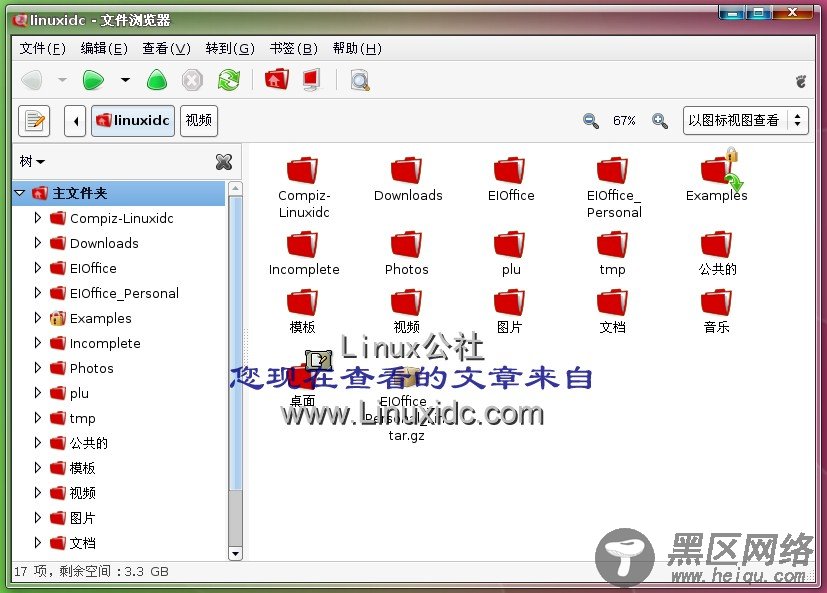Click the tree scrollbar up arrow
Viewport: 827px width, 593px height.
[235, 188]
